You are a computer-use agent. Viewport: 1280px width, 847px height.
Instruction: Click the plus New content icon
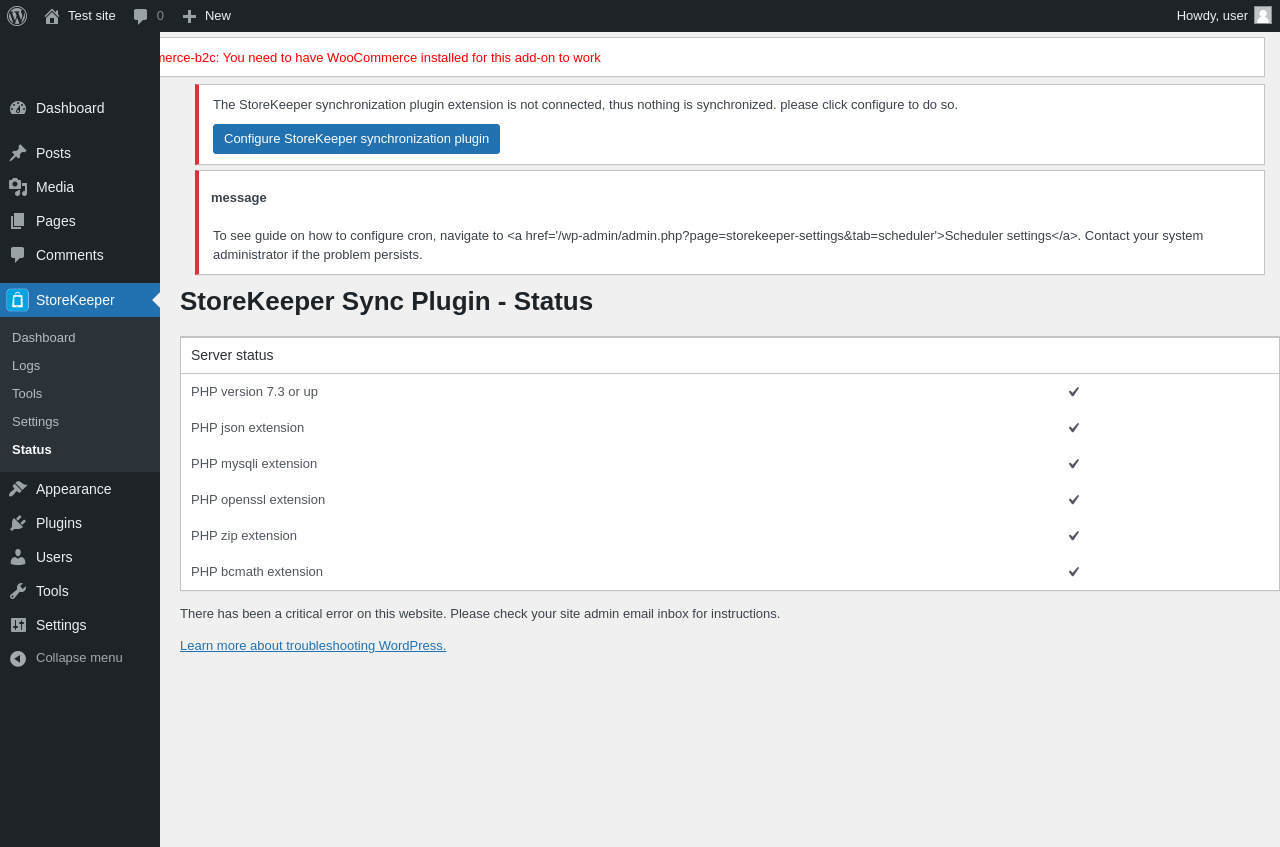189,16
